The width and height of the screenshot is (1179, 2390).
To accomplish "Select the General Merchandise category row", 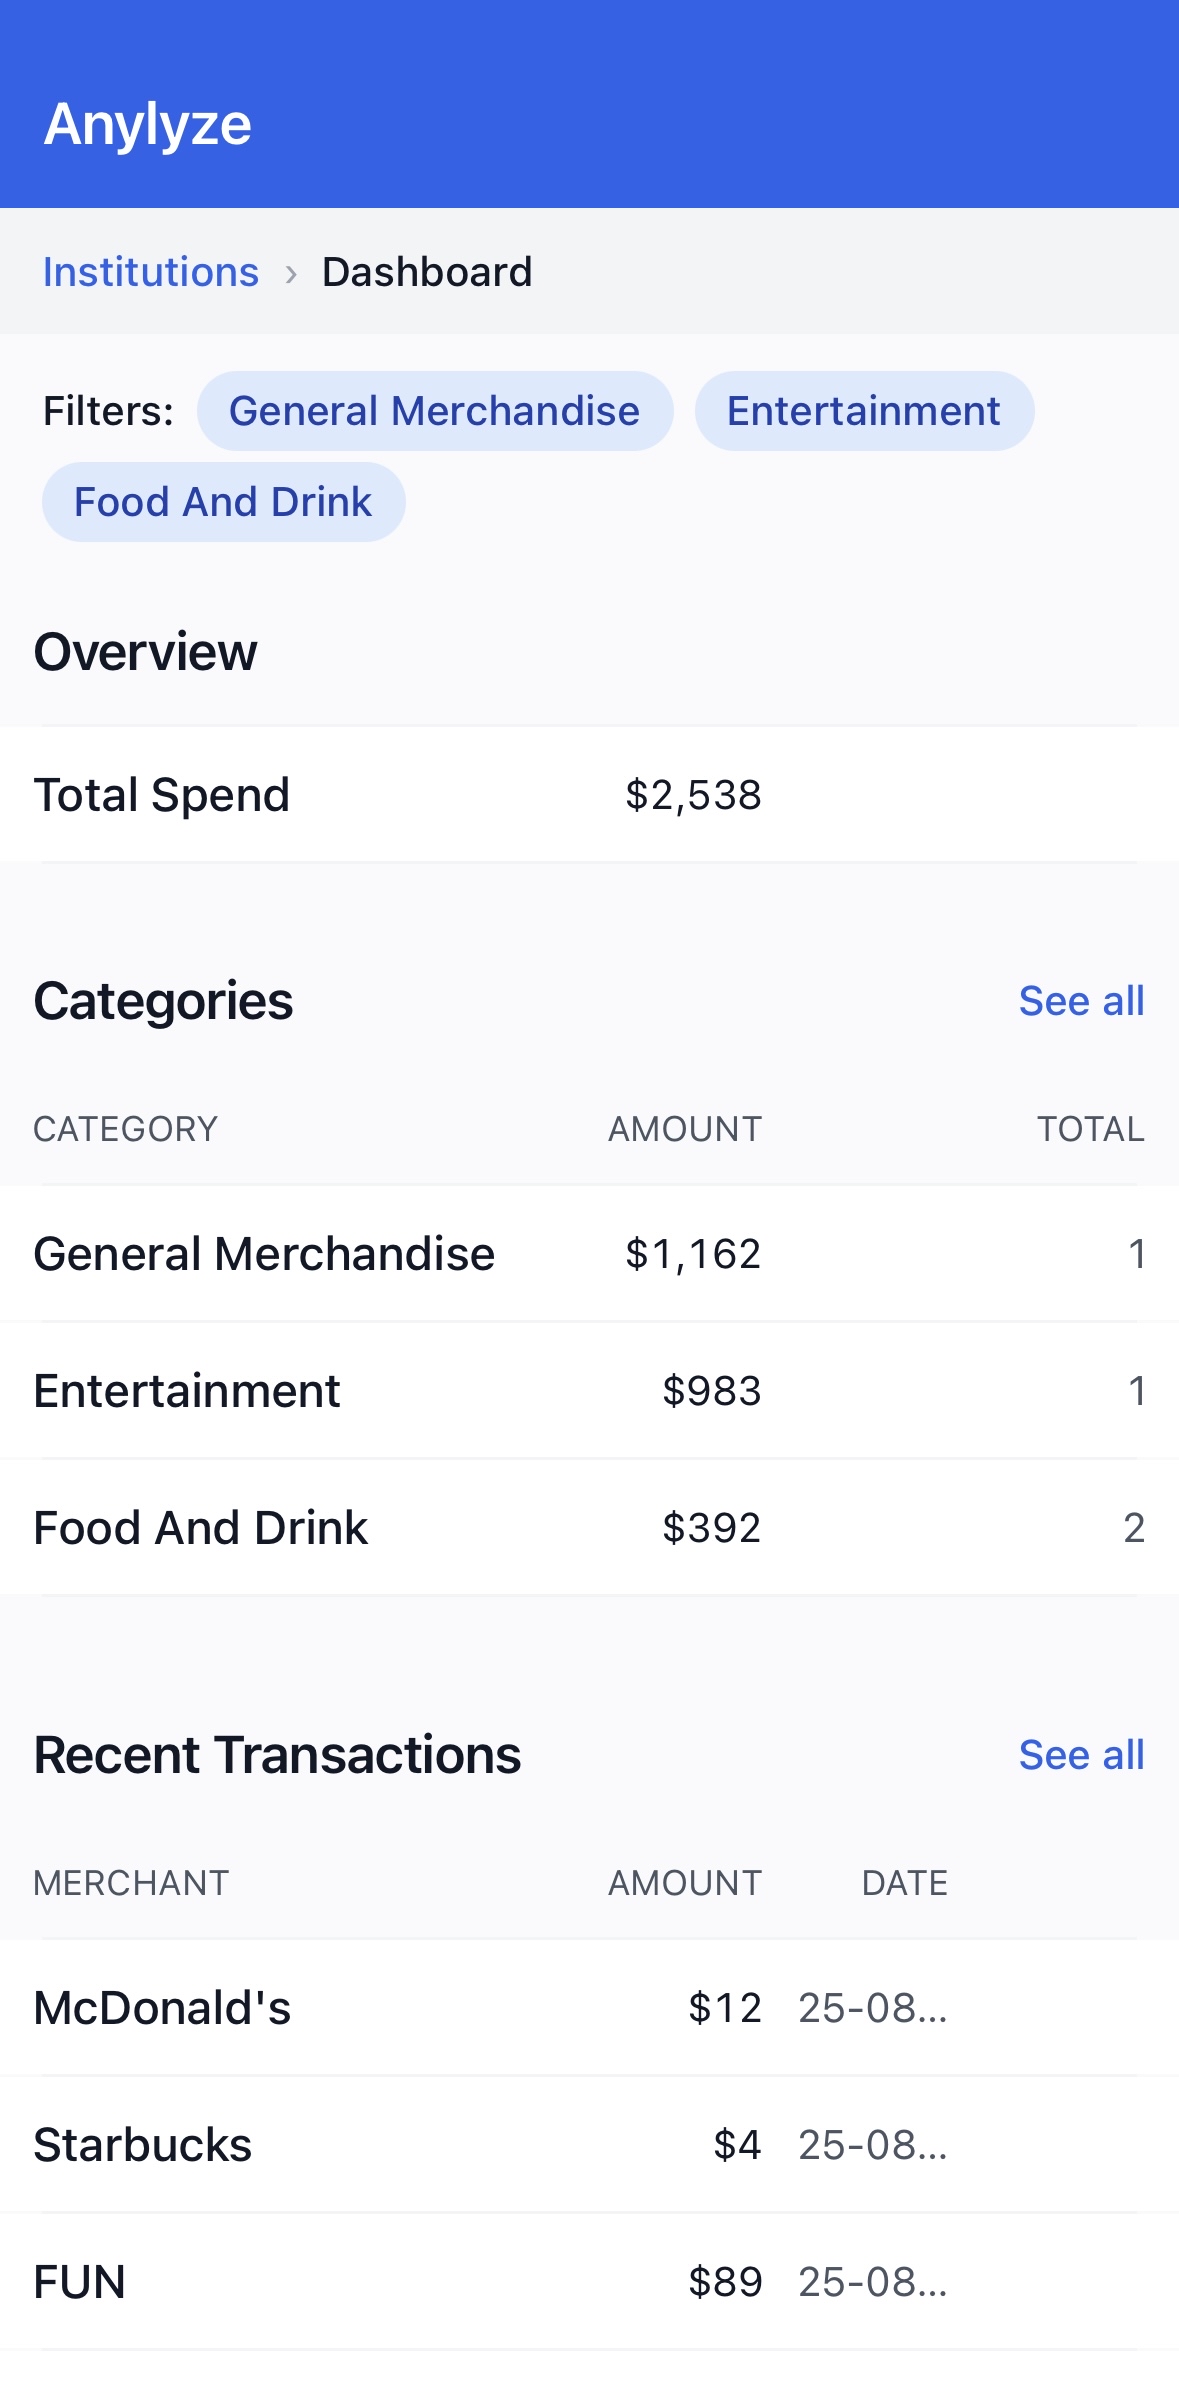I will coord(589,1254).
